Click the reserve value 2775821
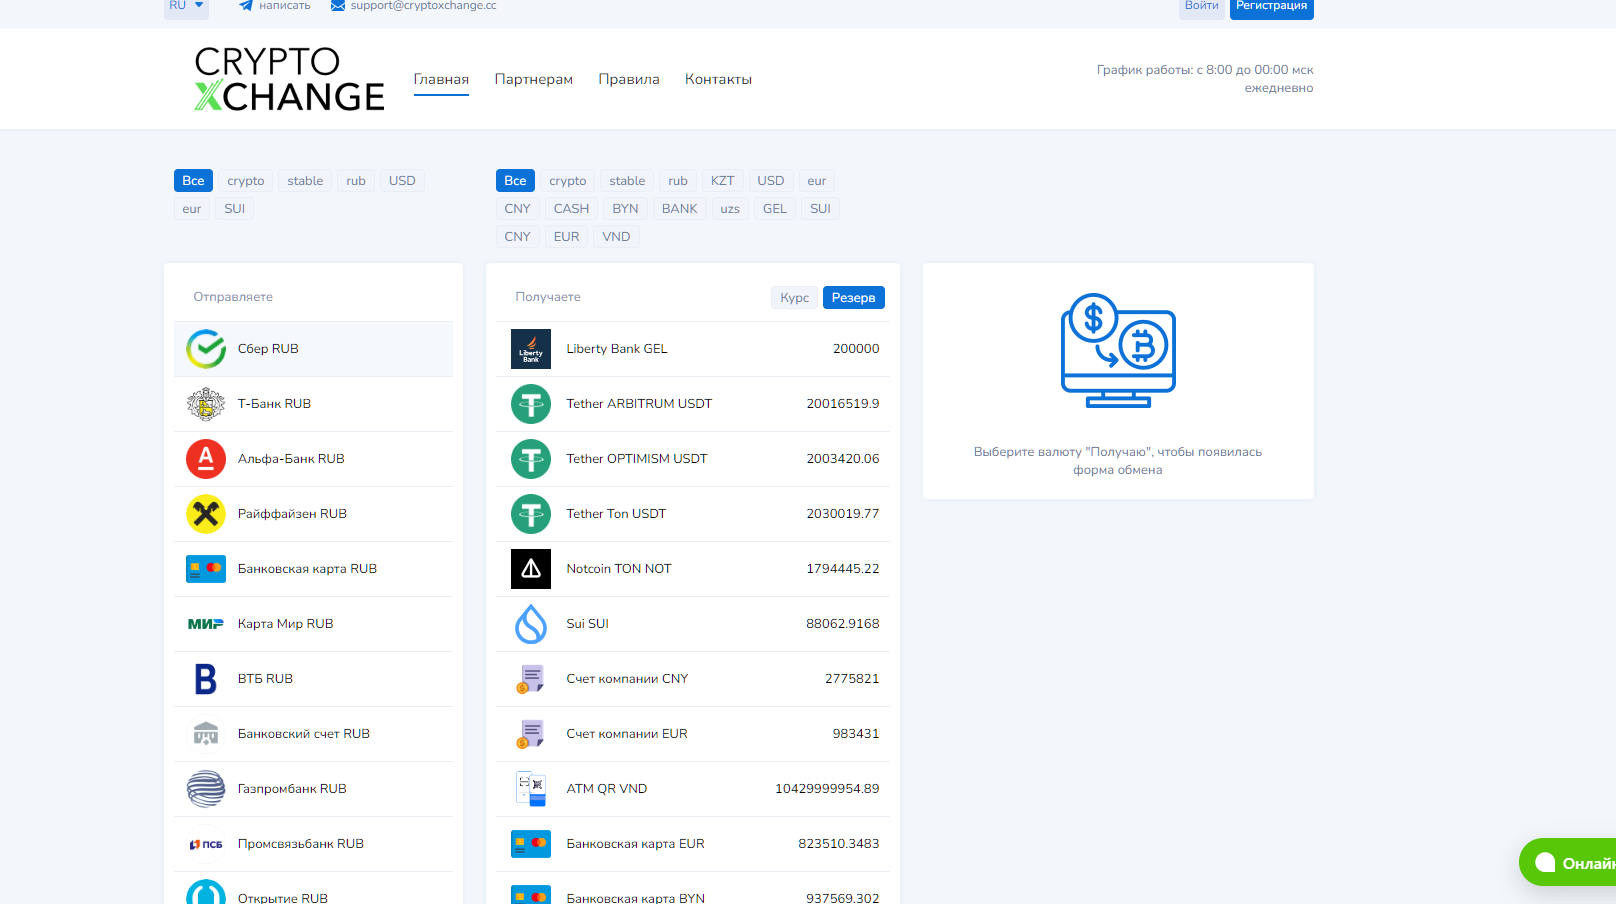Image resolution: width=1616 pixels, height=904 pixels. click(852, 679)
